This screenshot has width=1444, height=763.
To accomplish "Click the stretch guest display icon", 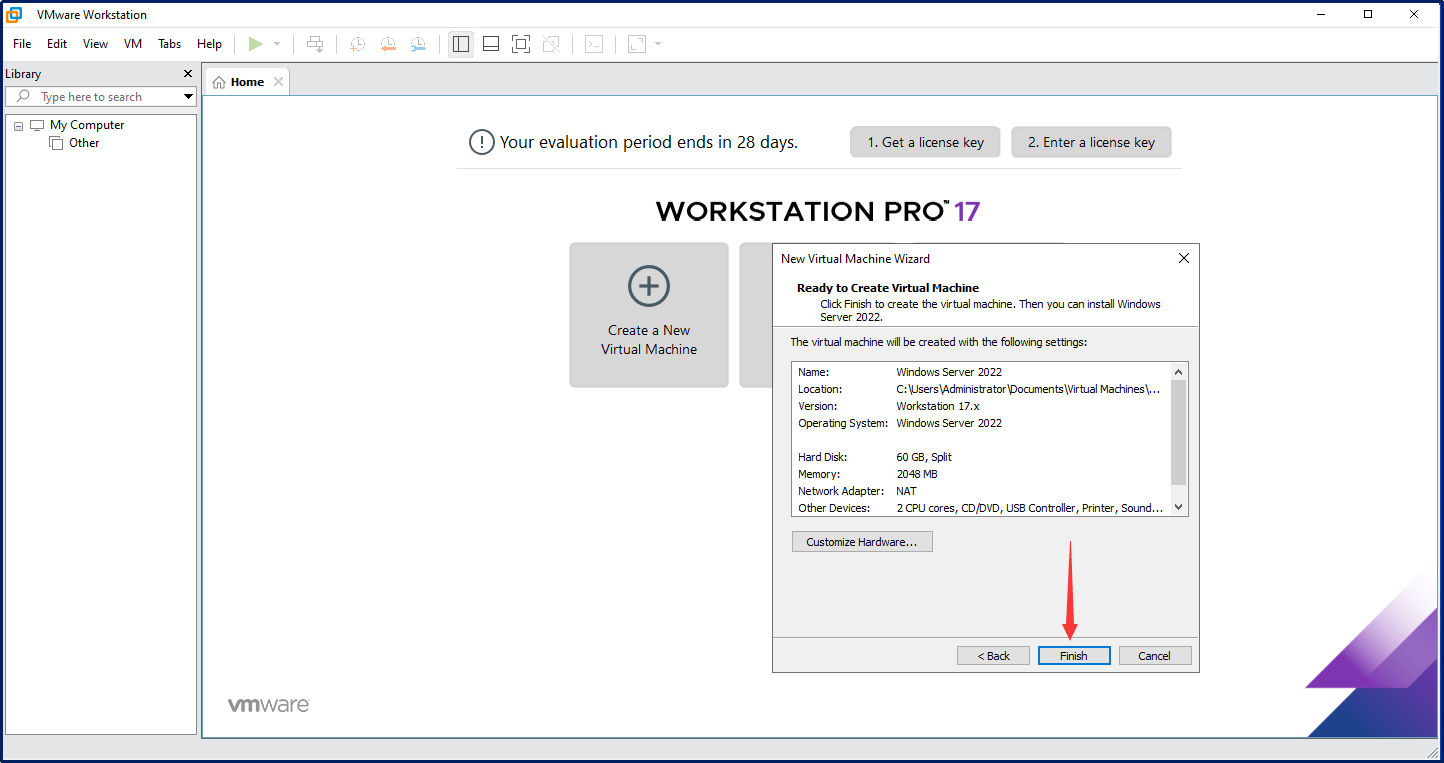I will click(x=637, y=44).
